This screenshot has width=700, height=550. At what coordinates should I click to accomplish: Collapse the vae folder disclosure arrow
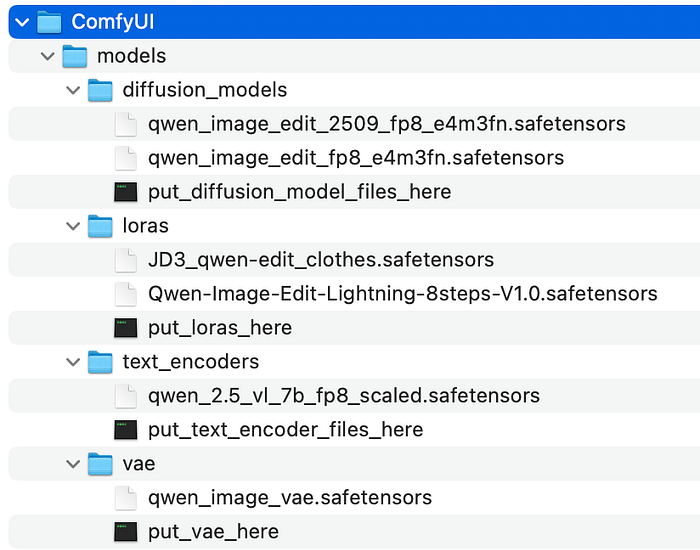(72, 464)
